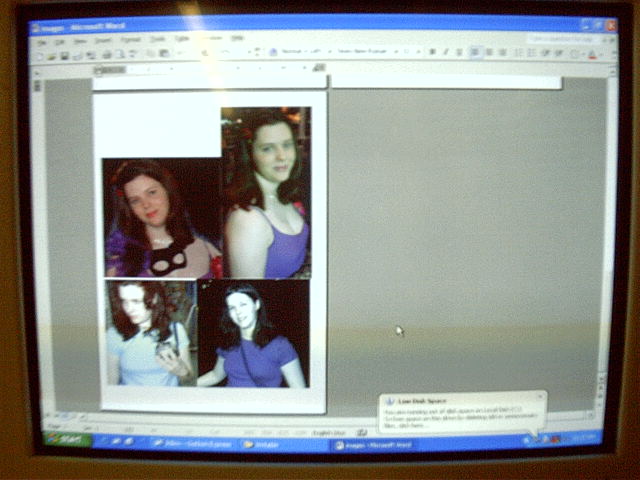640x480 pixels.
Task: Select the masquerade mask photo
Action: (x=162, y=218)
